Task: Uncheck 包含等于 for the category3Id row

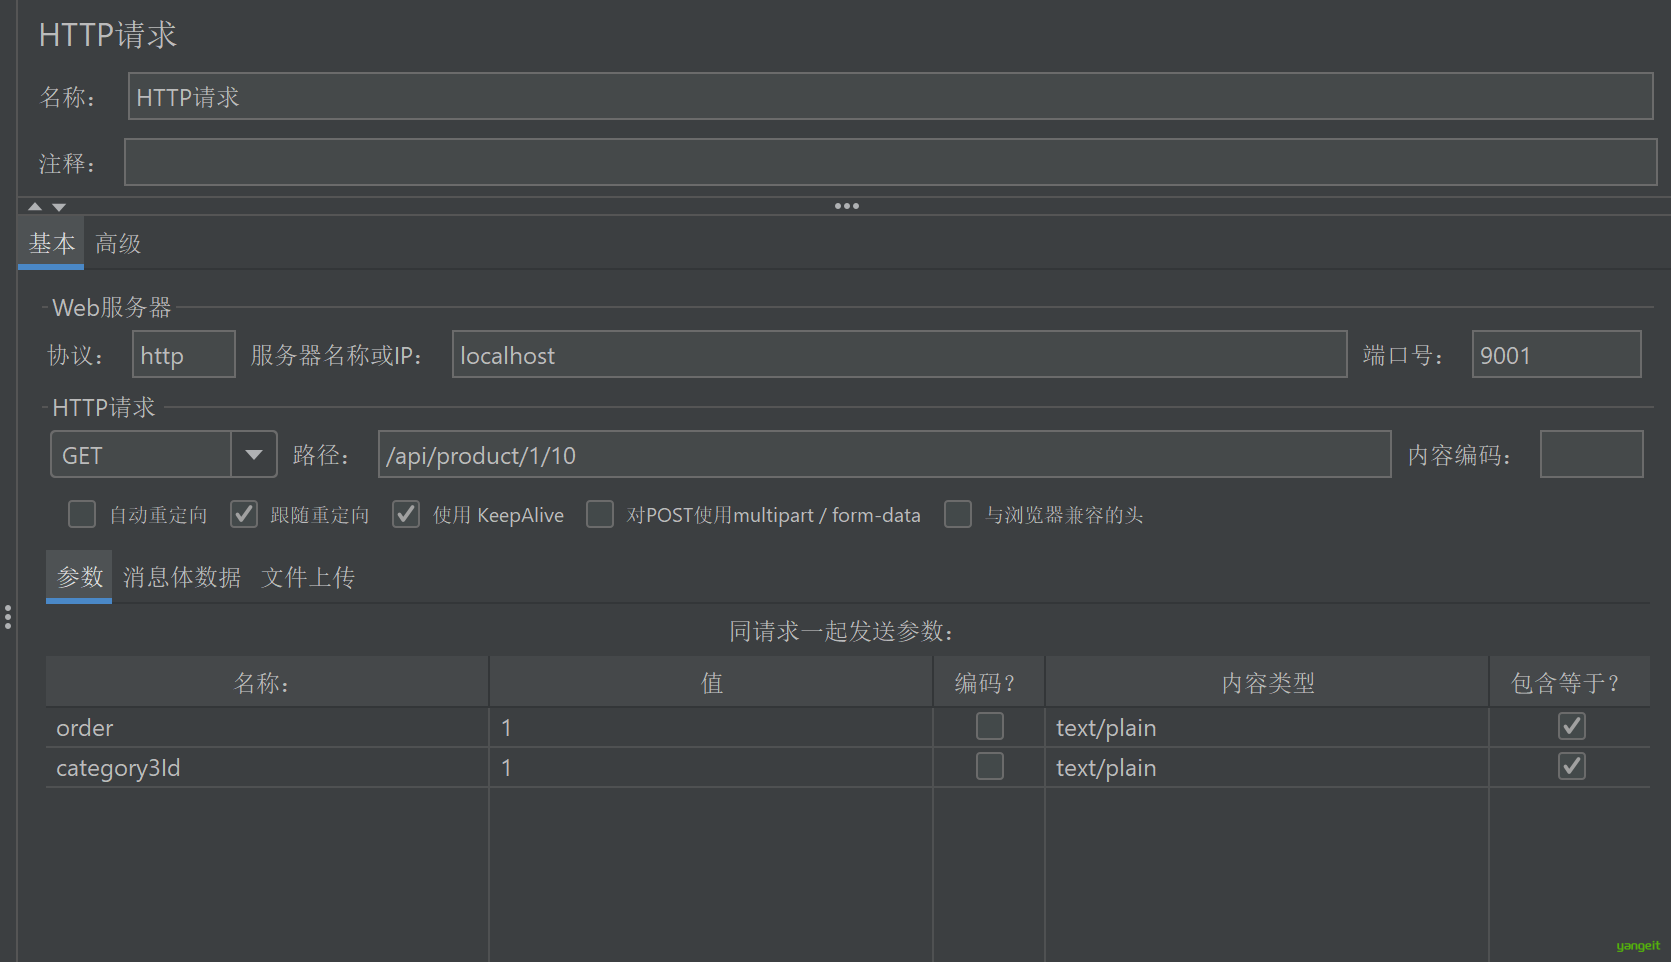Action: pos(1572,766)
